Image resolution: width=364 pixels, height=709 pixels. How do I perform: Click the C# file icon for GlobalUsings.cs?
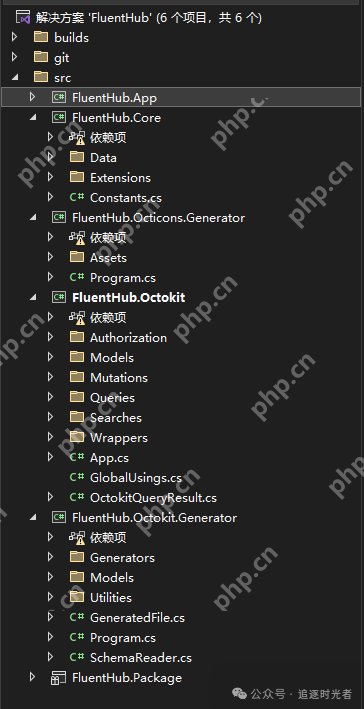tap(77, 477)
